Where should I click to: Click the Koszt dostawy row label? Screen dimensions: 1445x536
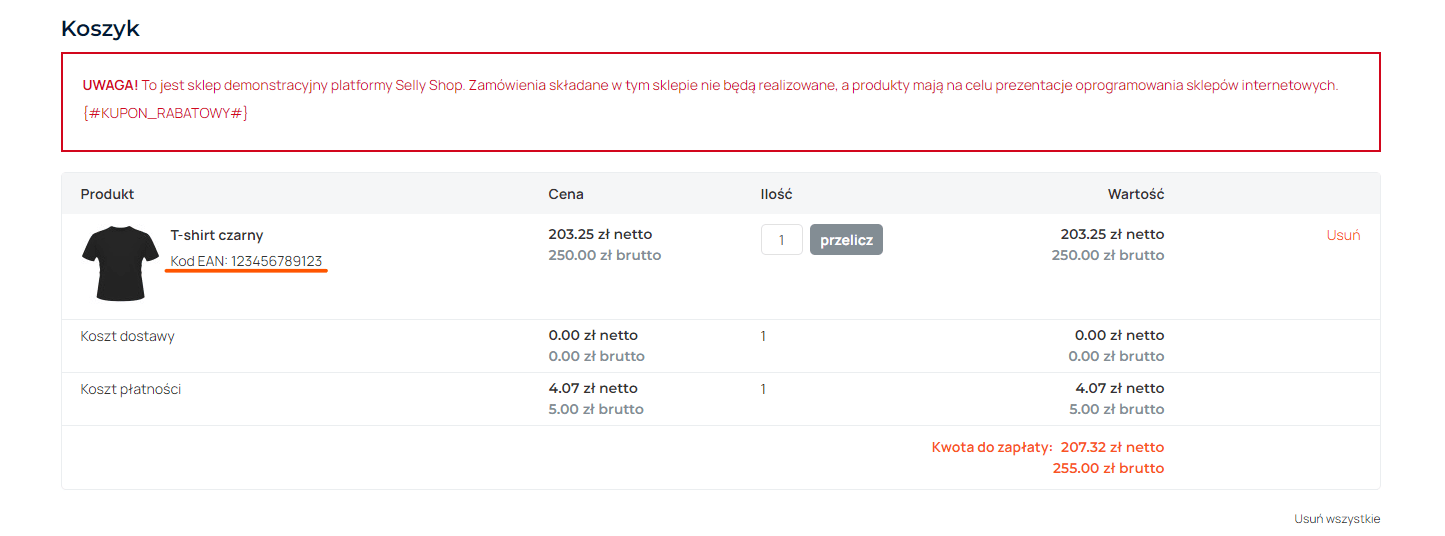[127, 336]
